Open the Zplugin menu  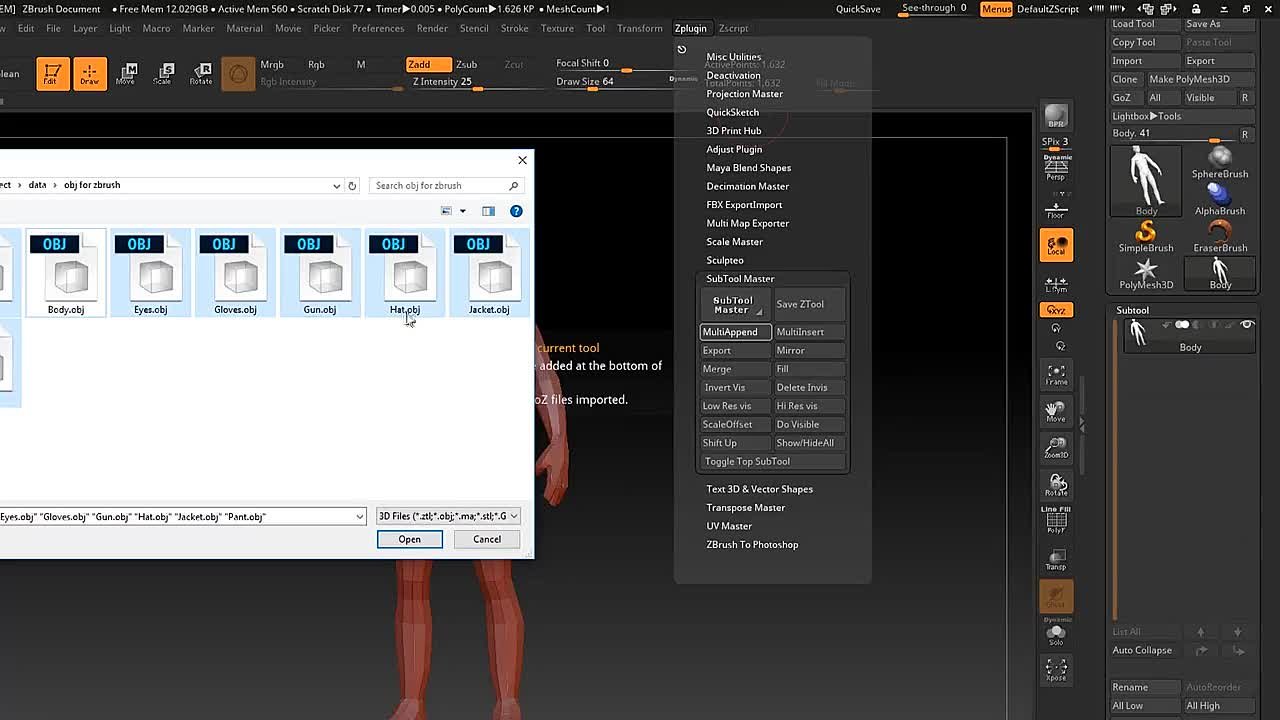690,28
